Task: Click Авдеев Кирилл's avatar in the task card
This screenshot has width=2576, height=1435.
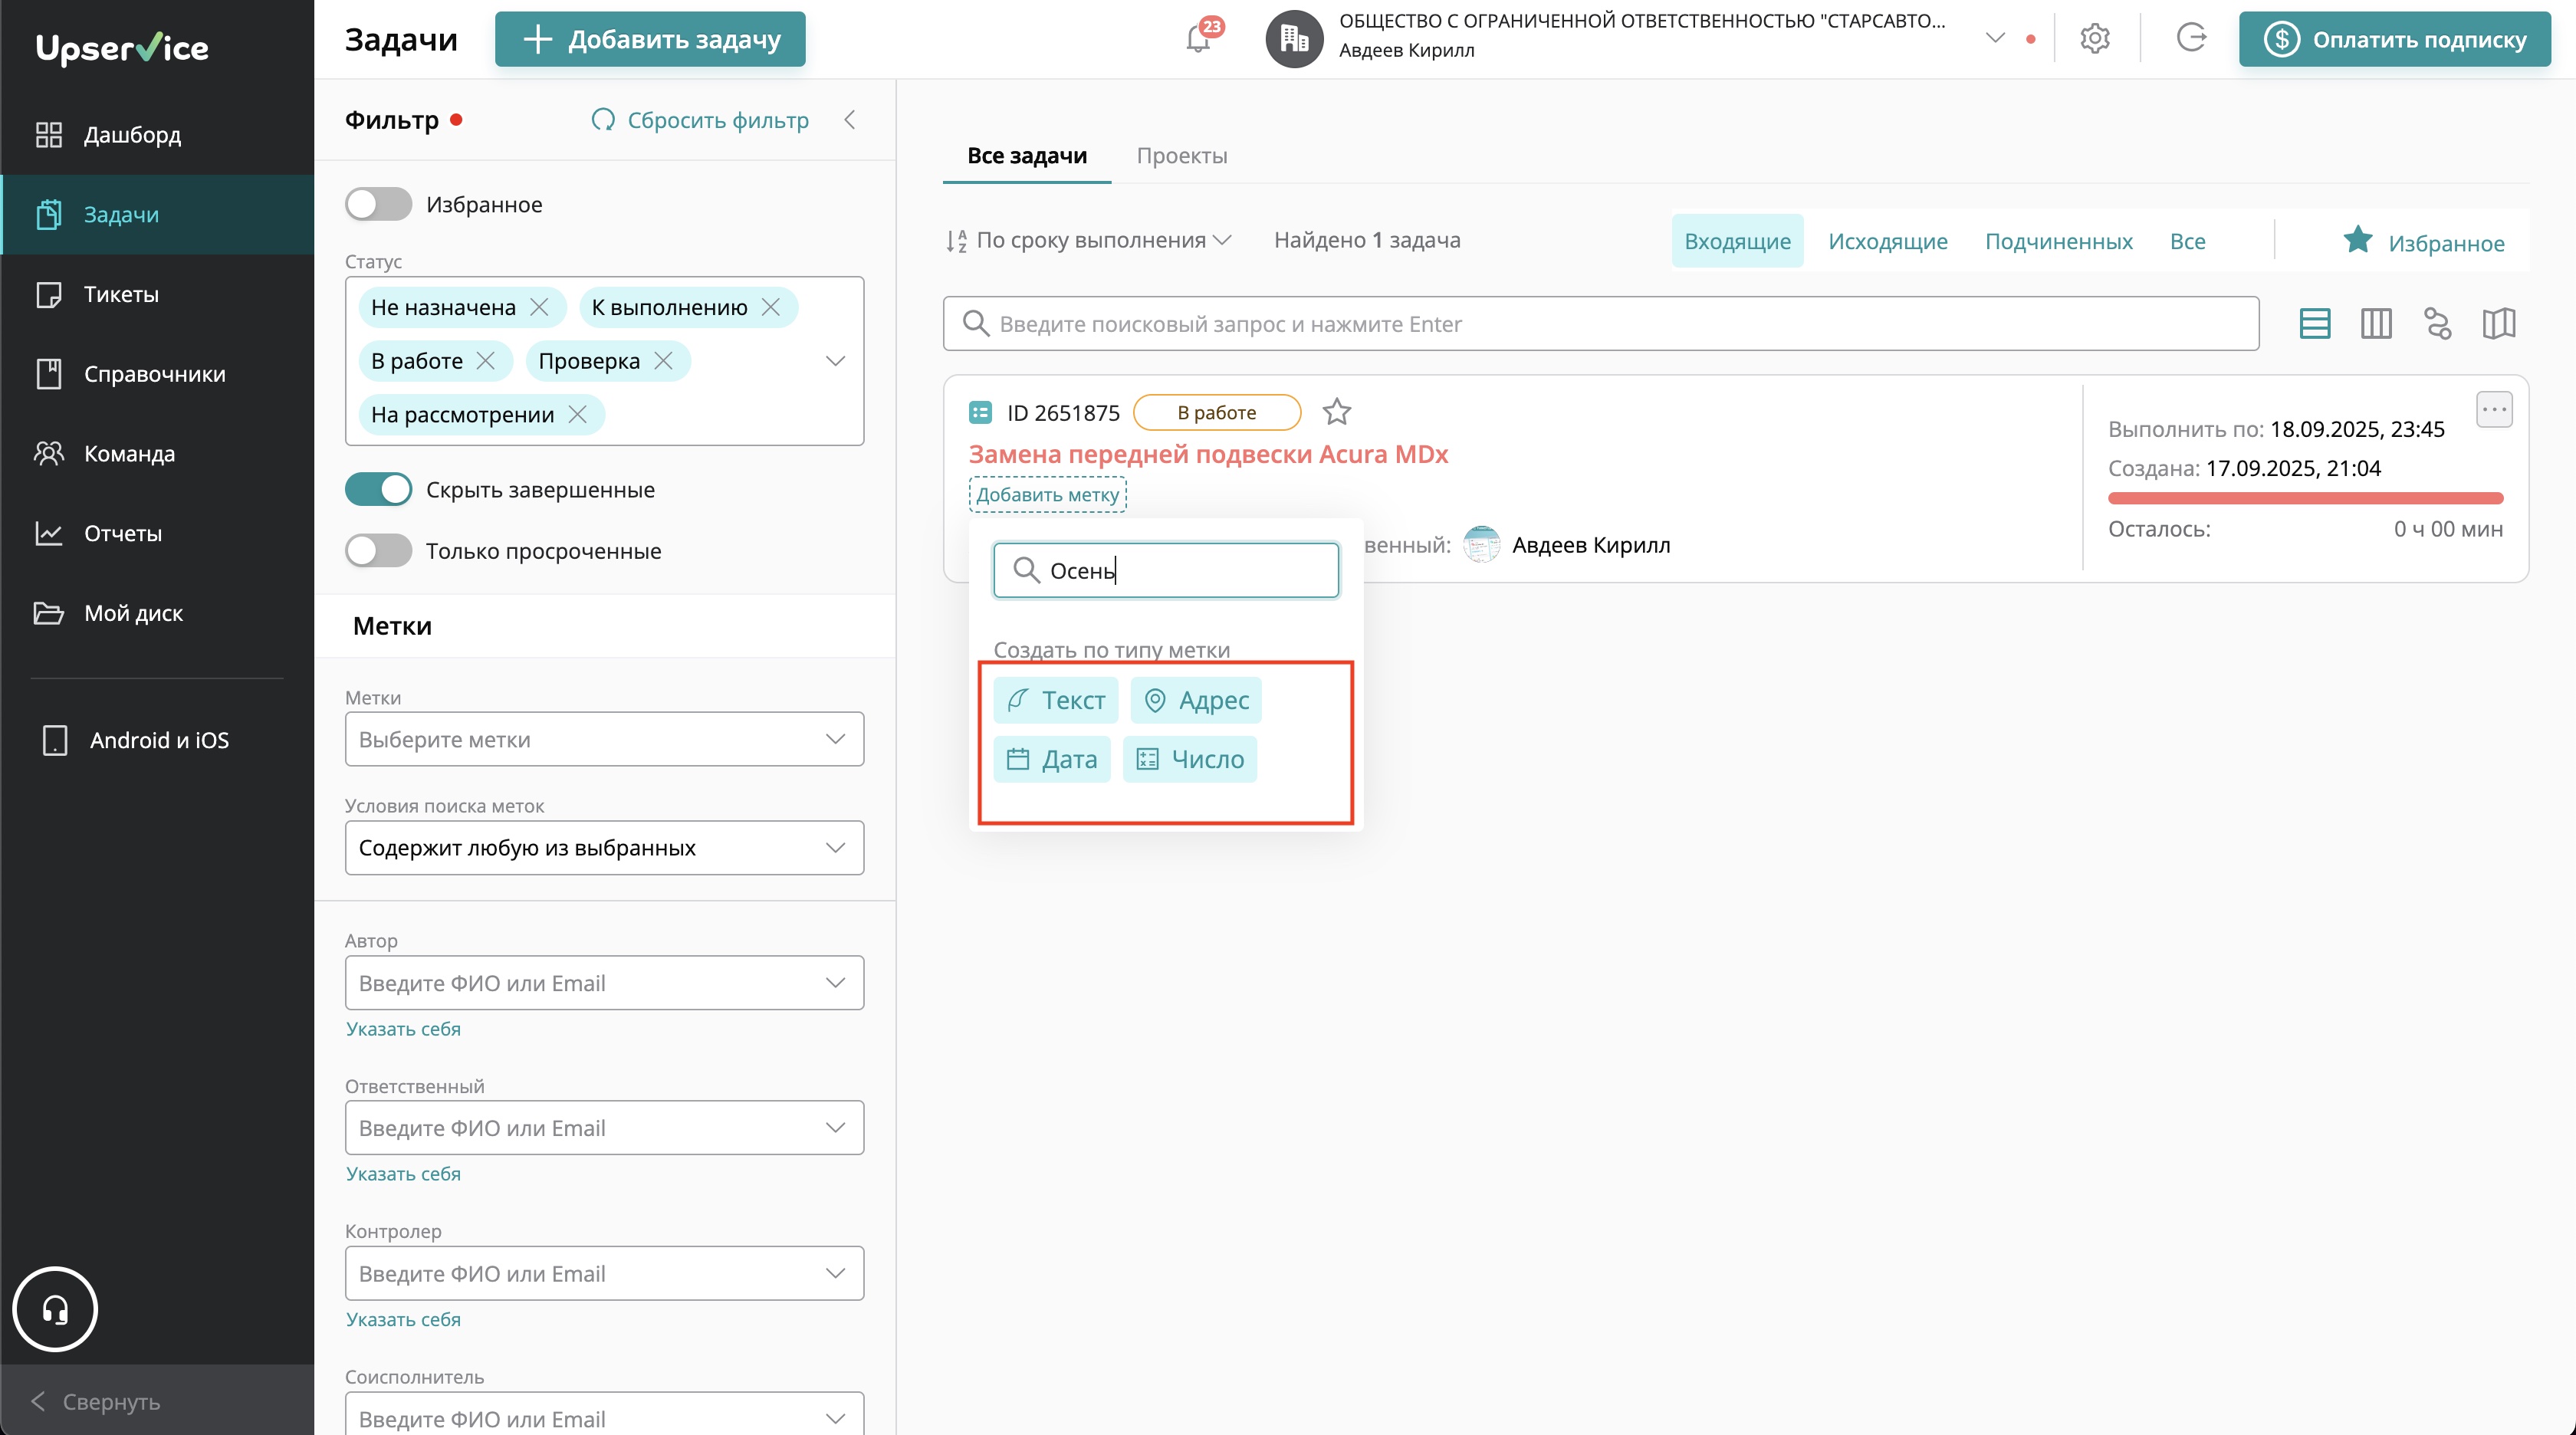Action: tap(1481, 544)
